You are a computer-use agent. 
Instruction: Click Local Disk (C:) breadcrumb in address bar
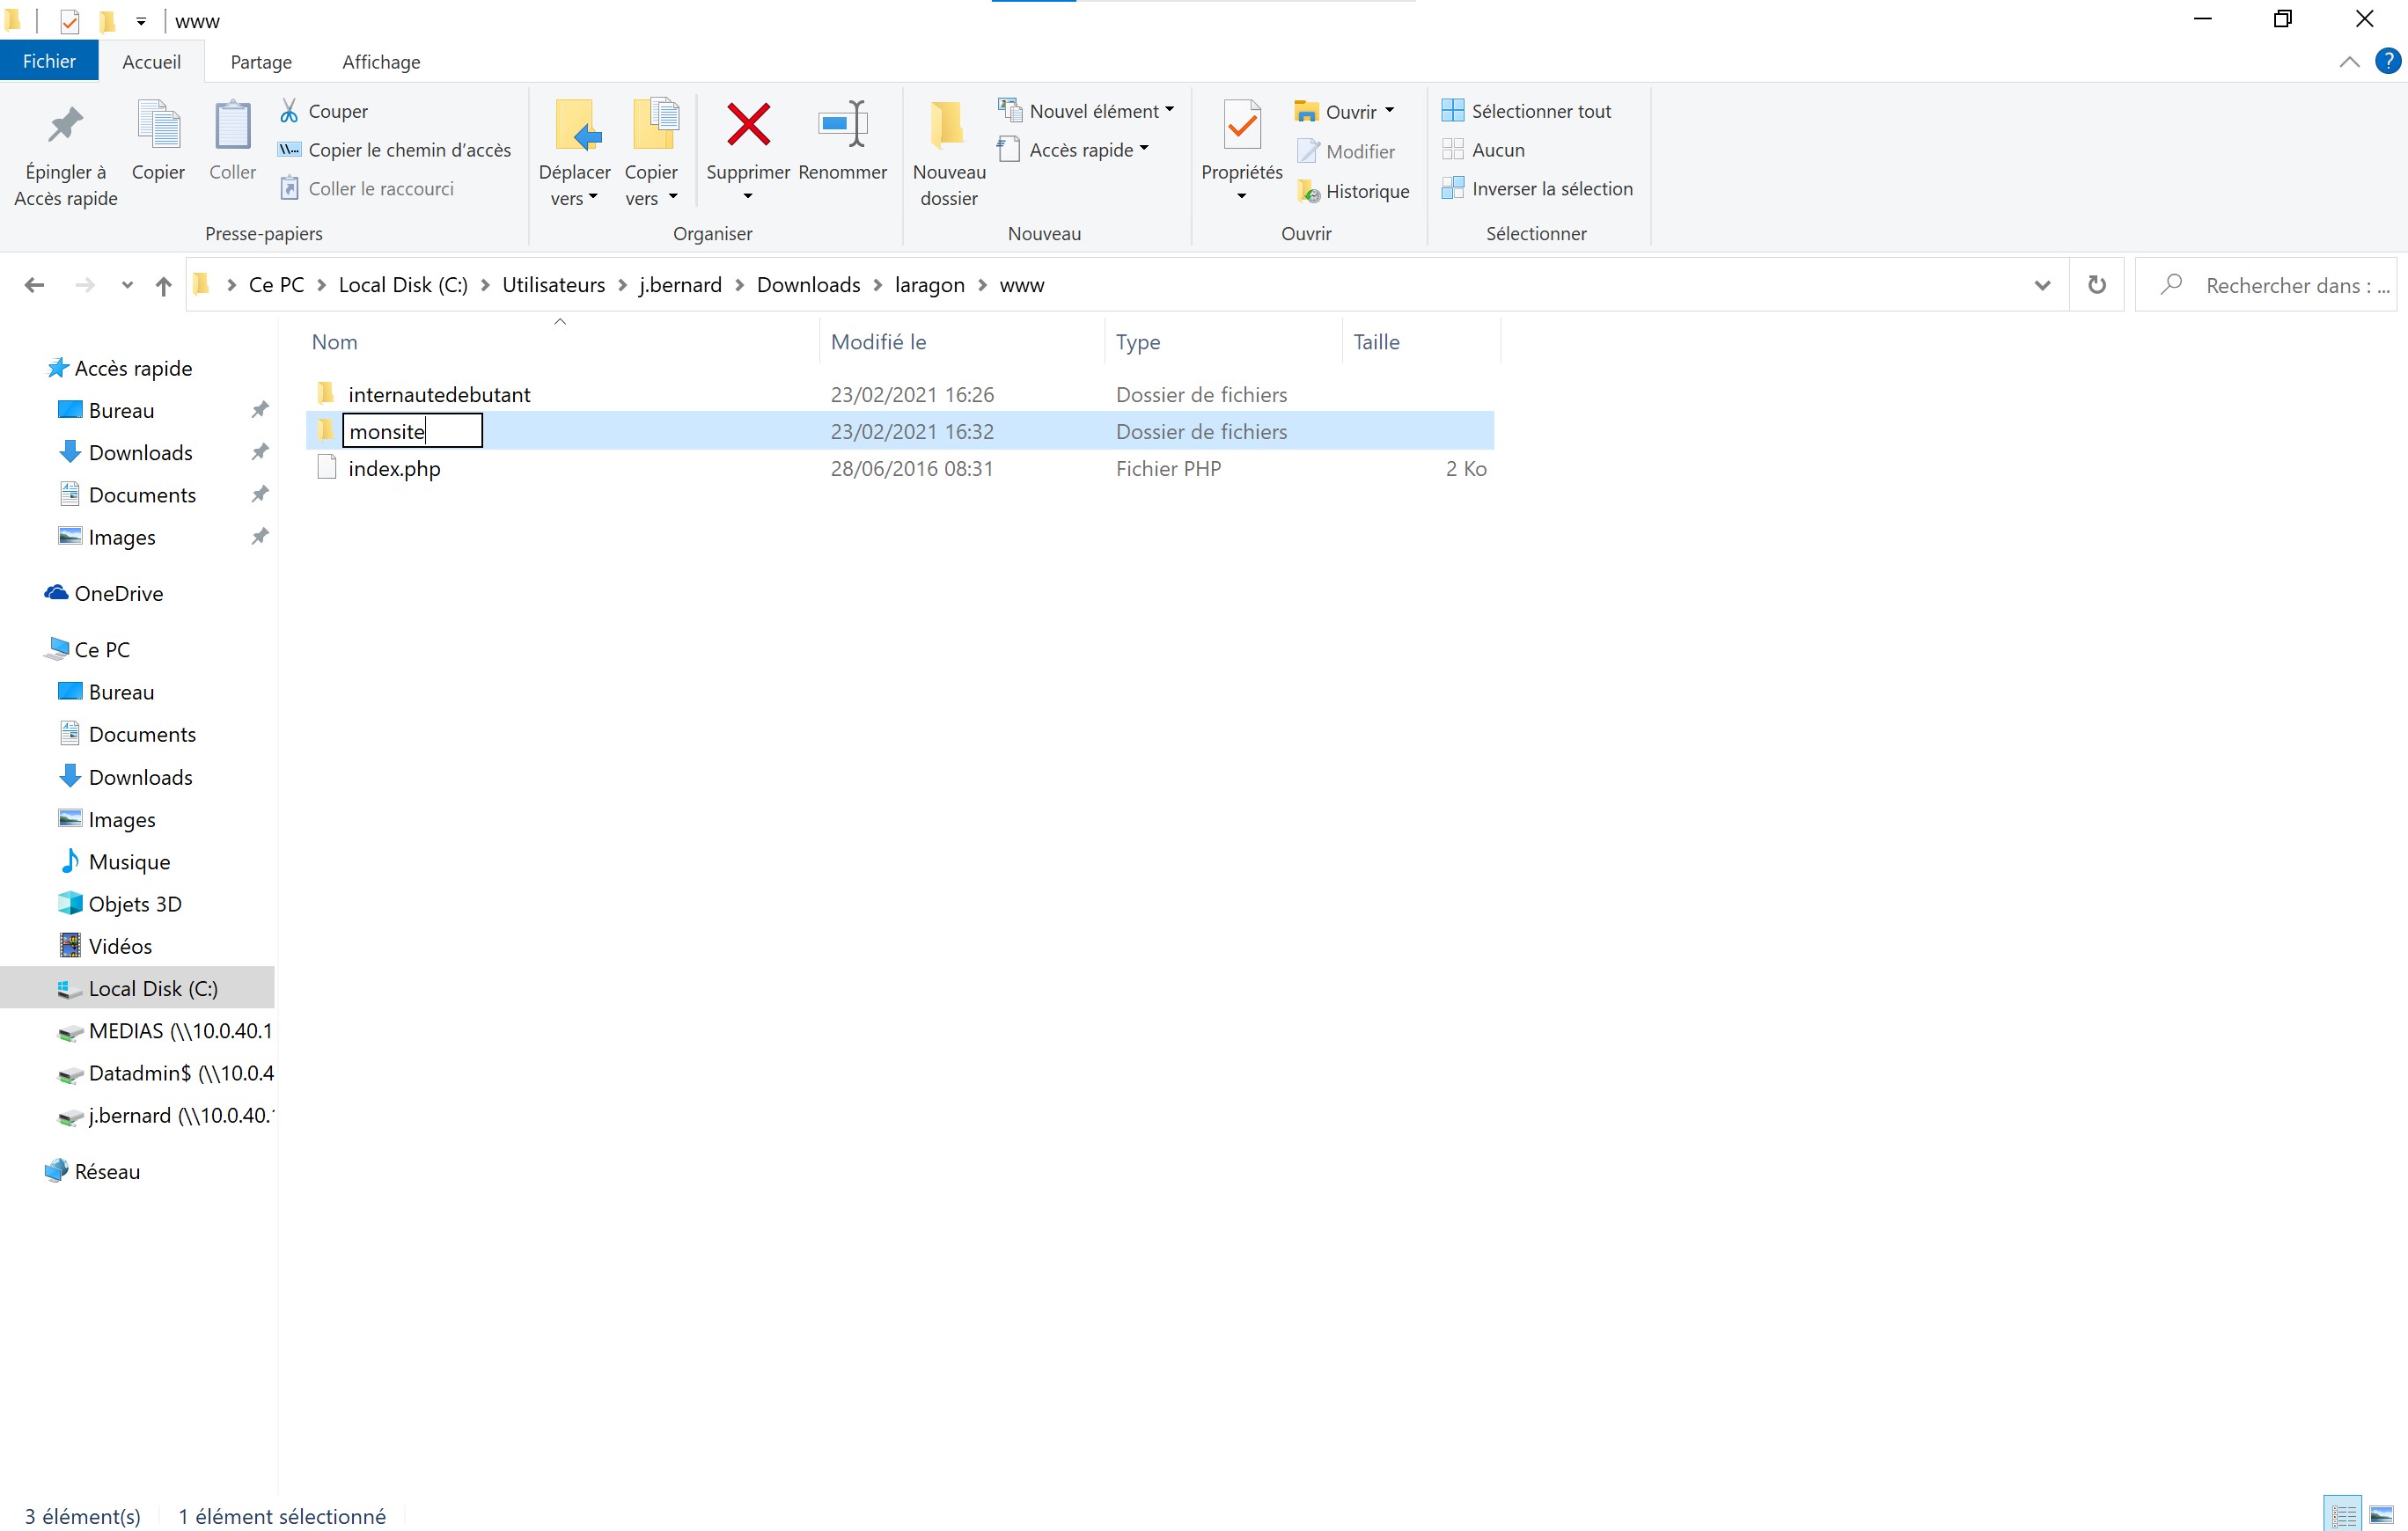click(x=403, y=285)
